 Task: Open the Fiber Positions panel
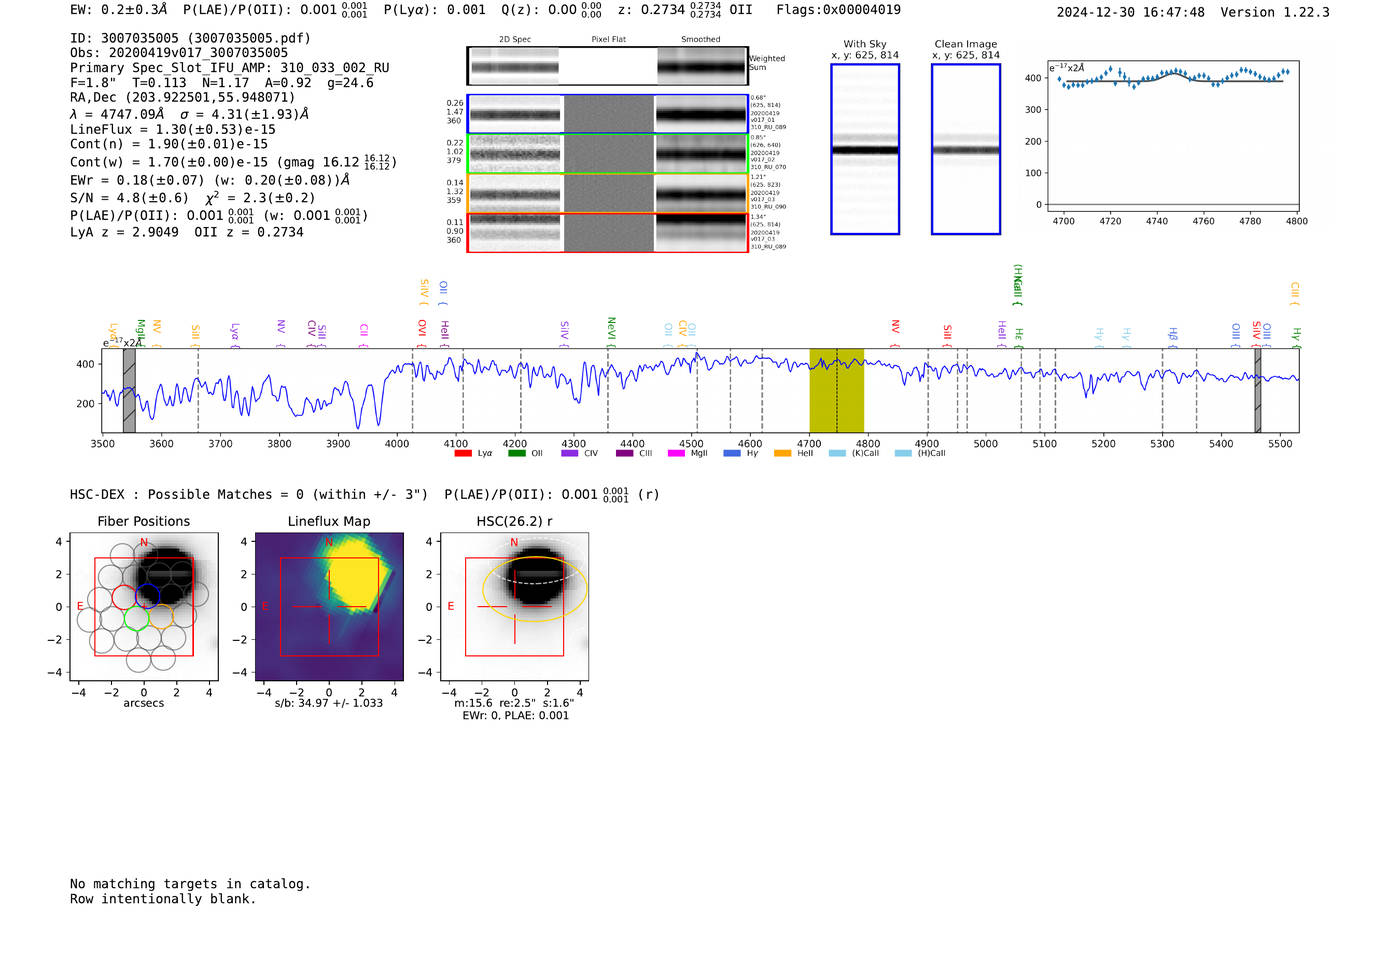(x=144, y=607)
